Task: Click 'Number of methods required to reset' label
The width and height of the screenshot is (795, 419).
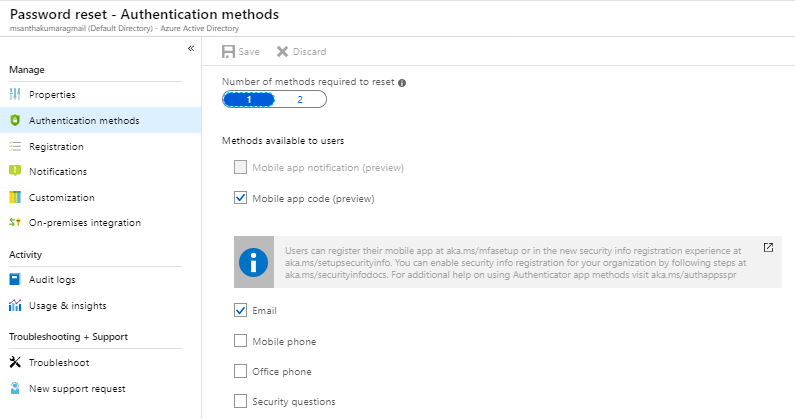Action: click(x=308, y=82)
